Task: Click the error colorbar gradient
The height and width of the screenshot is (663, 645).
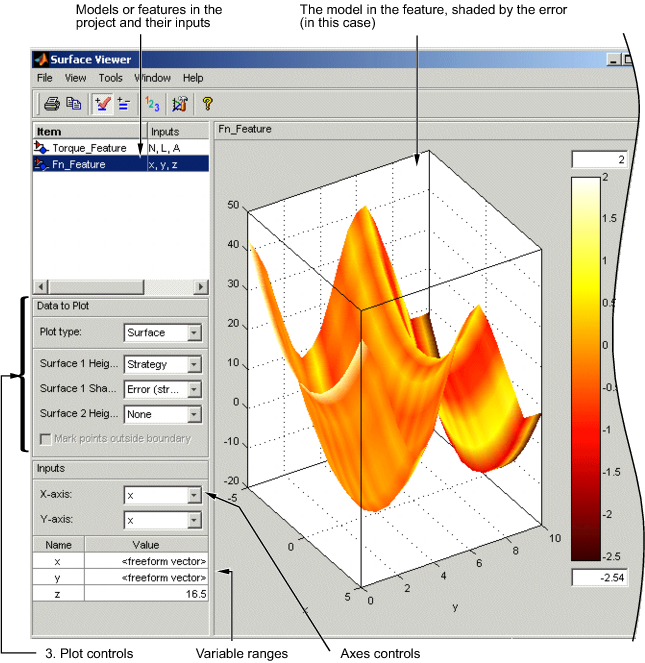Action: point(586,369)
